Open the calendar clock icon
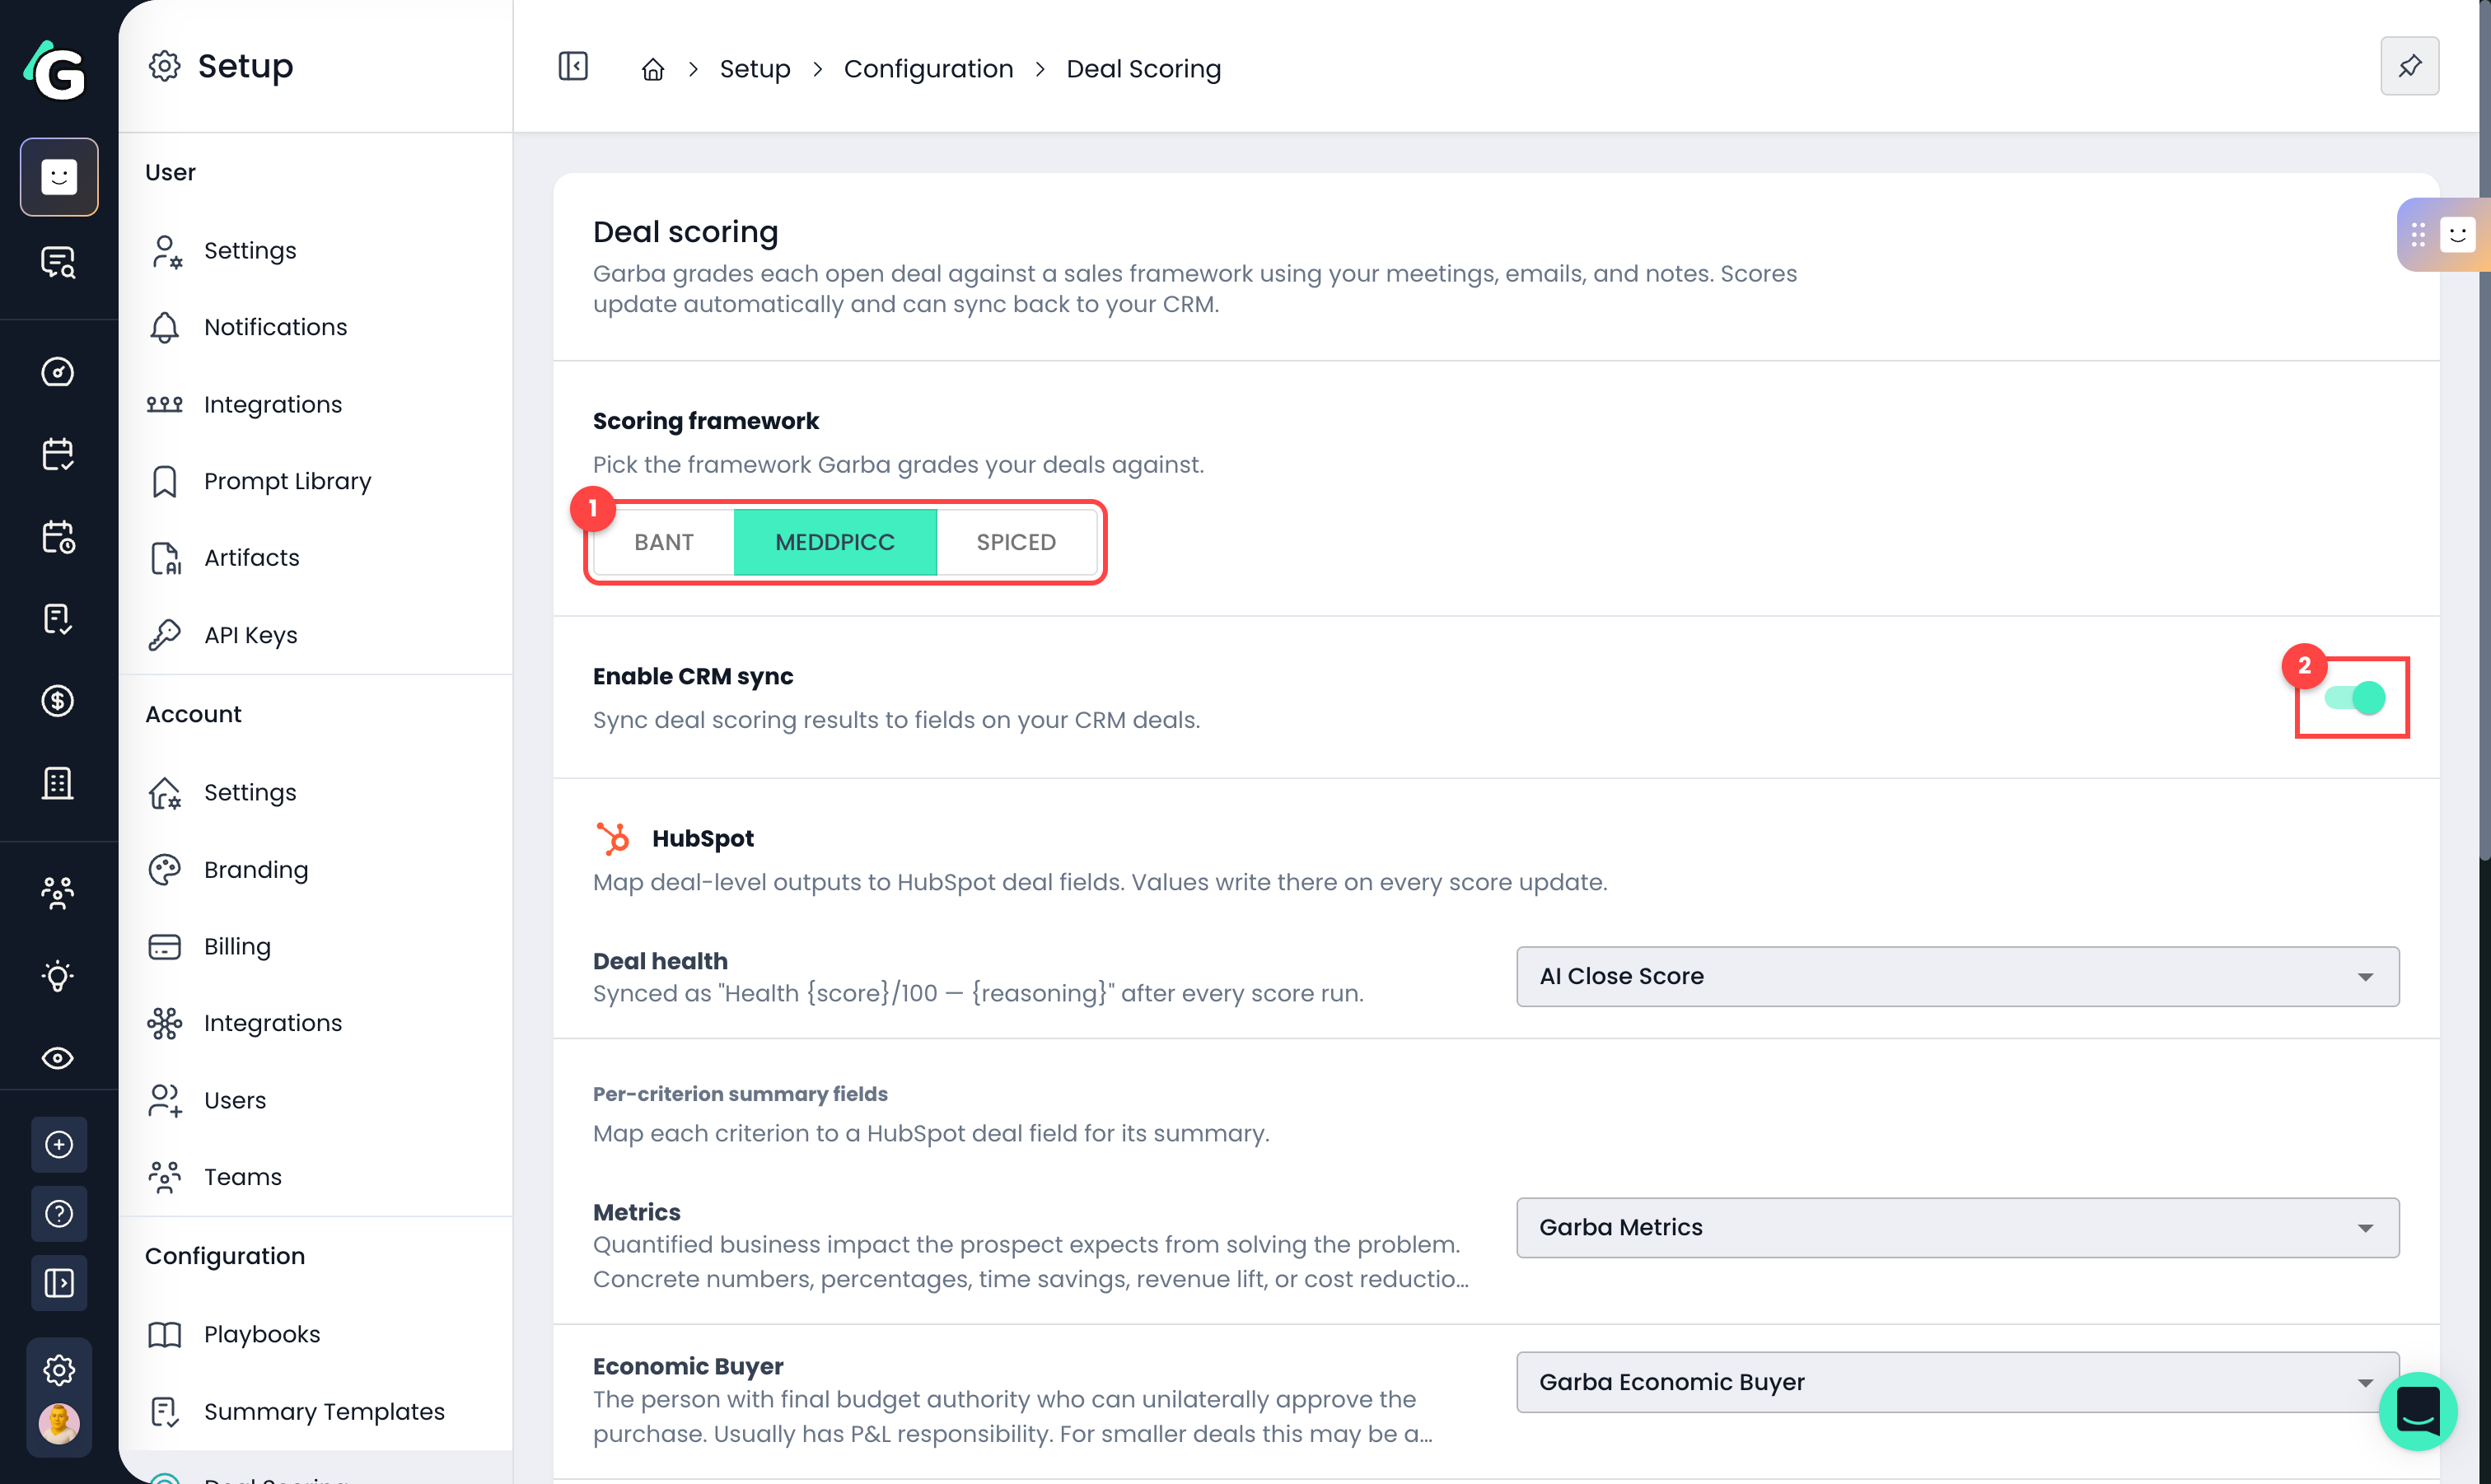This screenshot has width=2491, height=1484. [58, 537]
